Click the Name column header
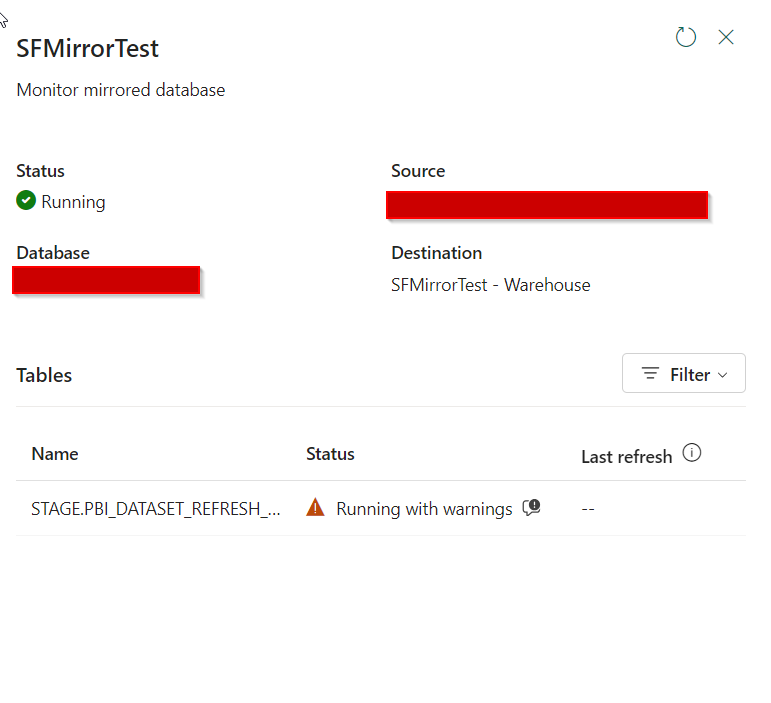771x703 pixels. (x=55, y=454)
